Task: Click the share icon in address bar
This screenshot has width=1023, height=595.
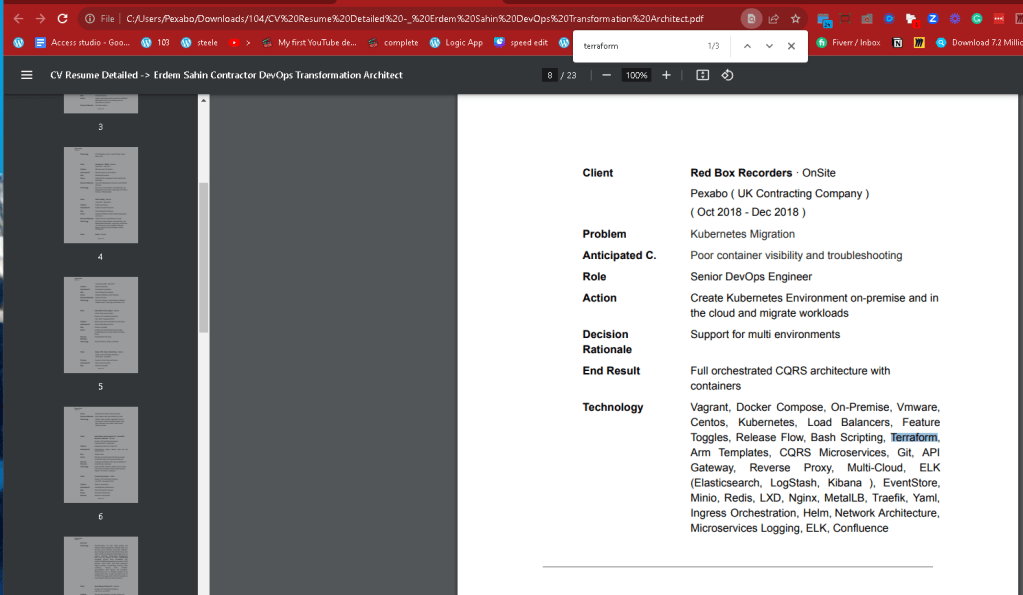Action: (x=774, y=19)
